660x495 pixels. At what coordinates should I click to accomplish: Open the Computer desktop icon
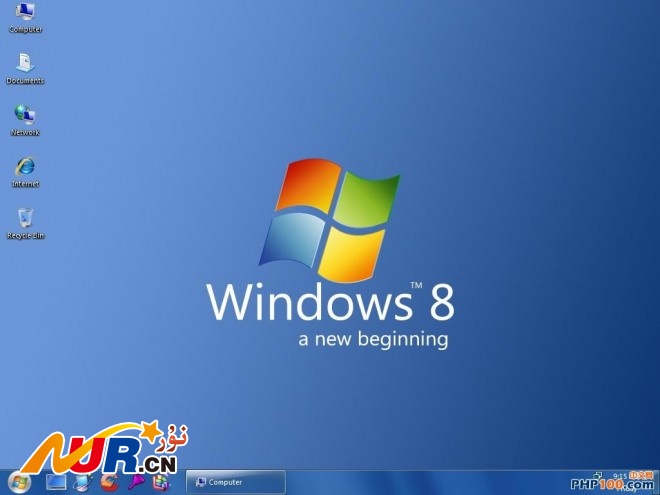pos(25,17)
